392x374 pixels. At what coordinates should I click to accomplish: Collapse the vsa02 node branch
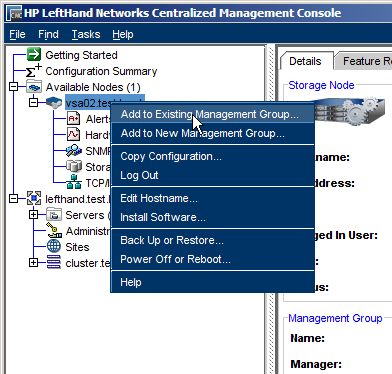pyautogui.click(x=33, y=103)
